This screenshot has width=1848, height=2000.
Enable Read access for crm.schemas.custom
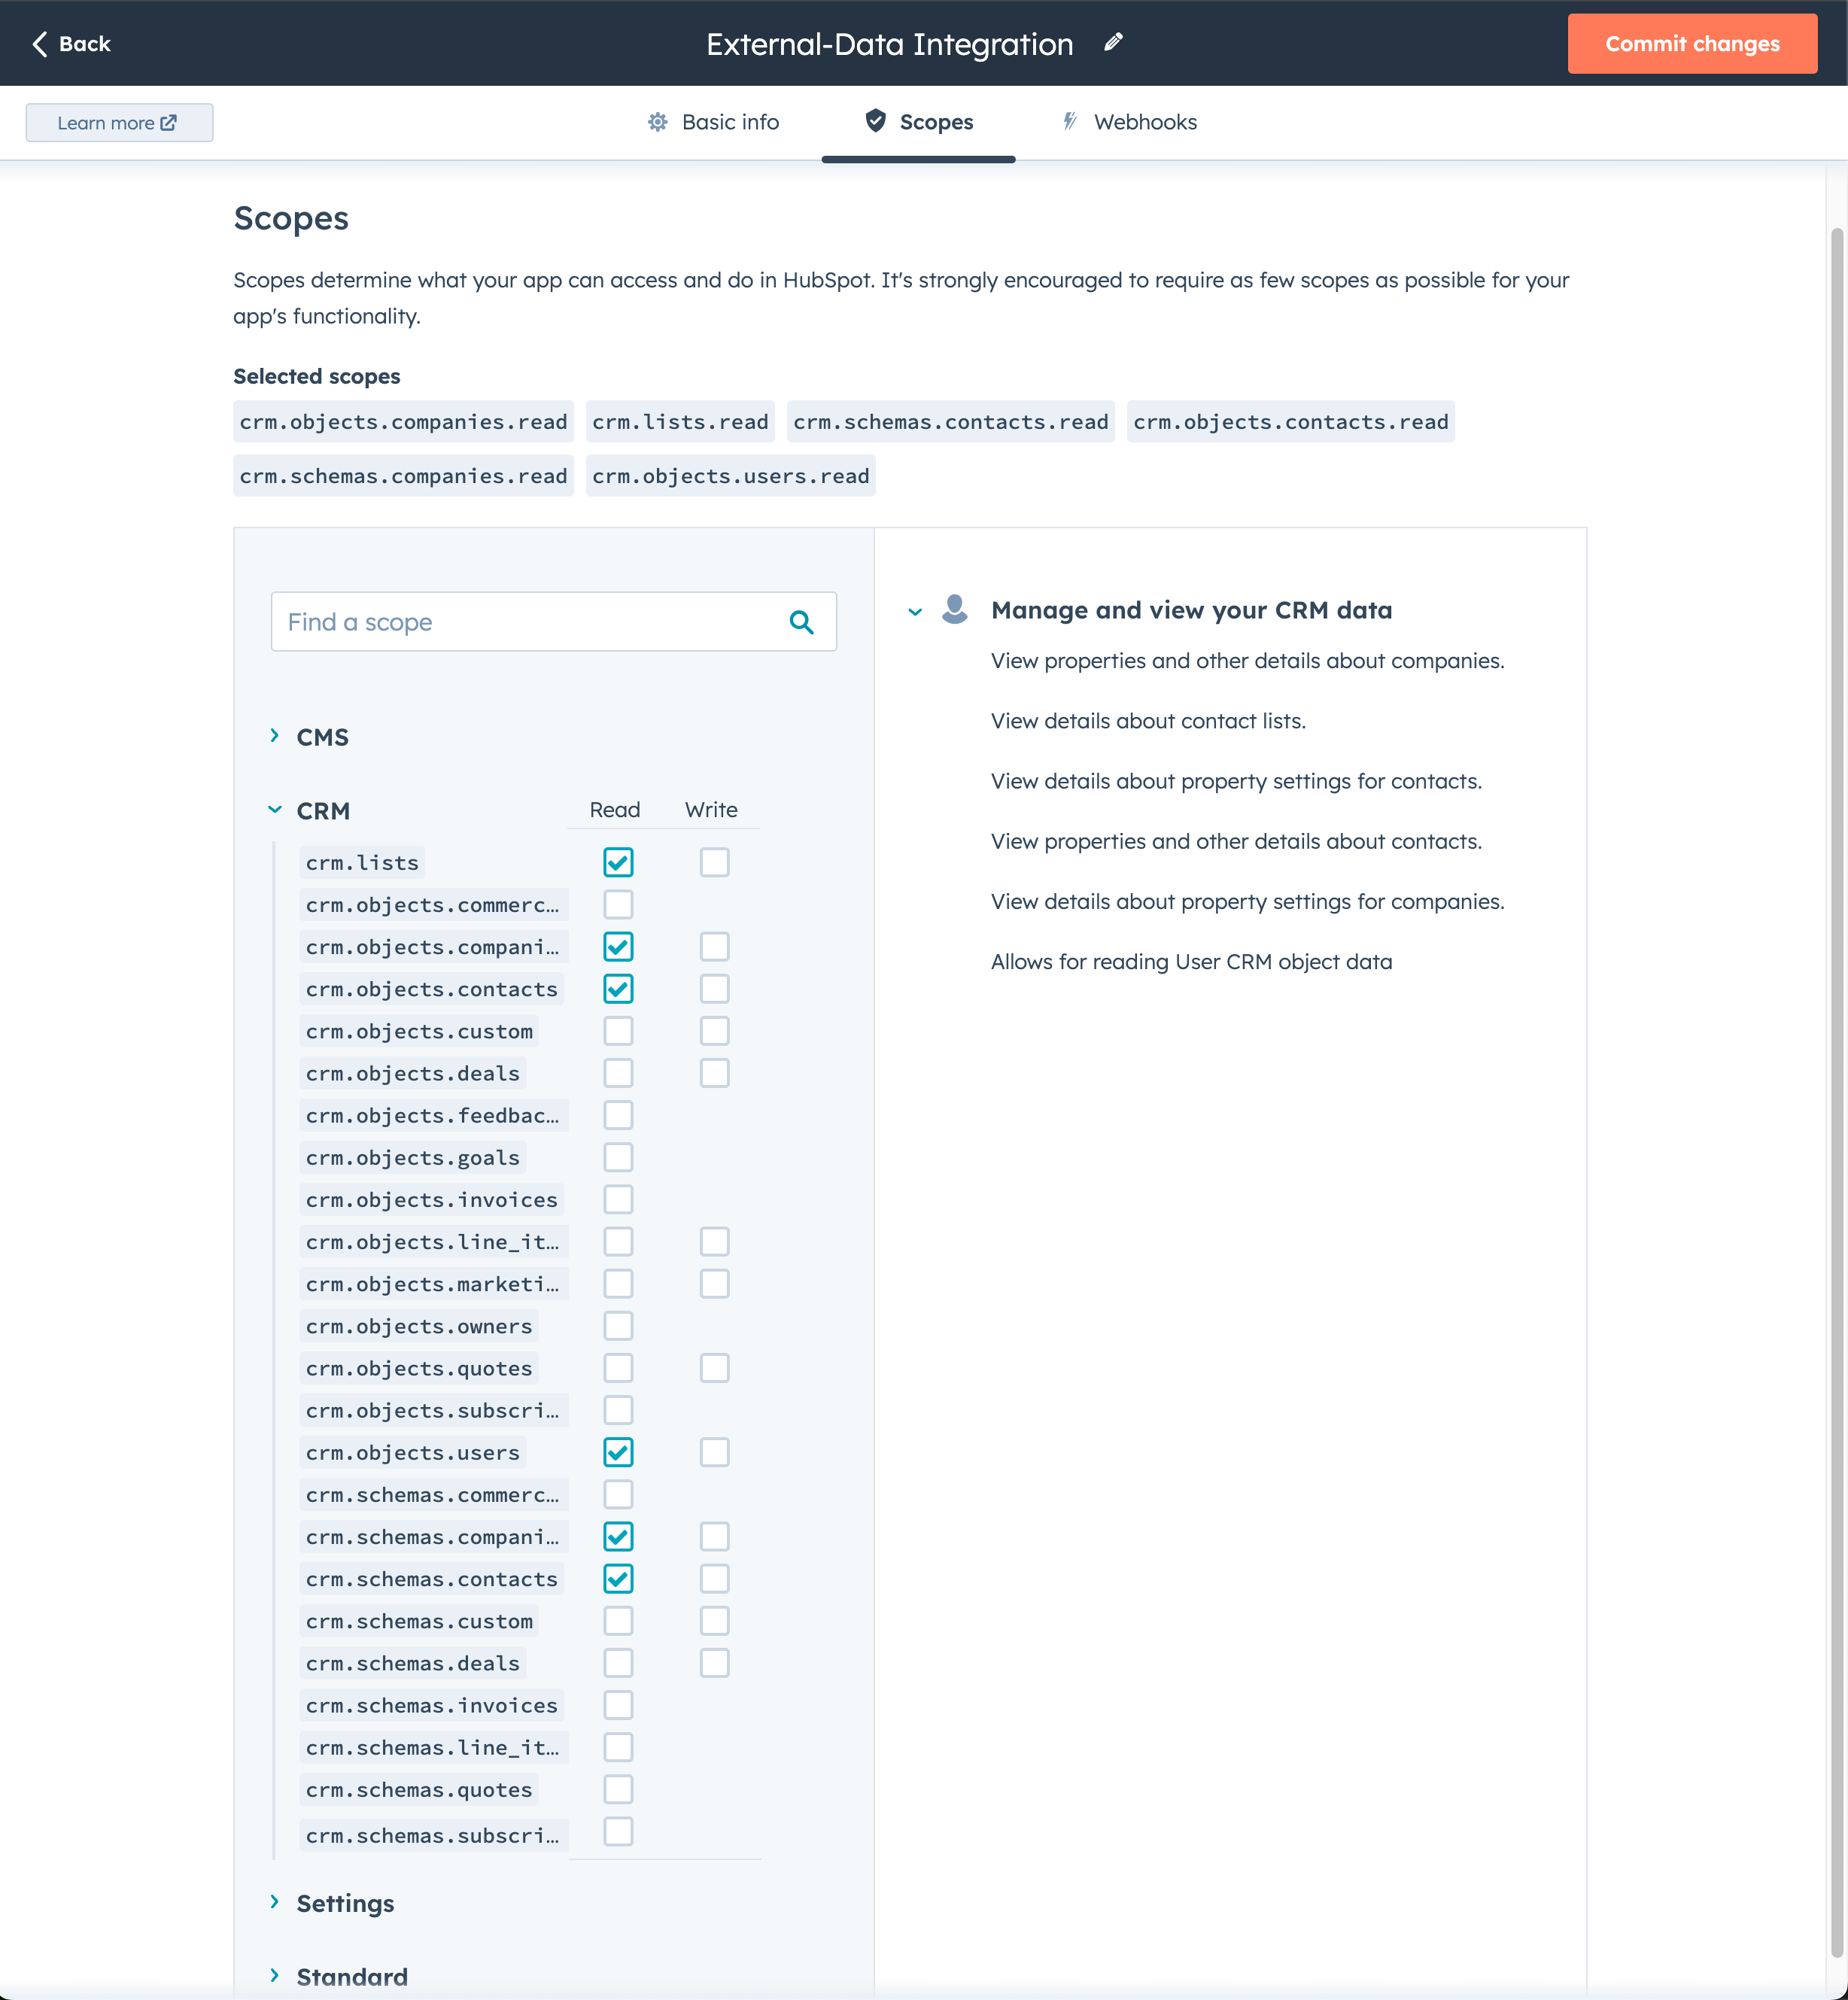click(618, 1620)
